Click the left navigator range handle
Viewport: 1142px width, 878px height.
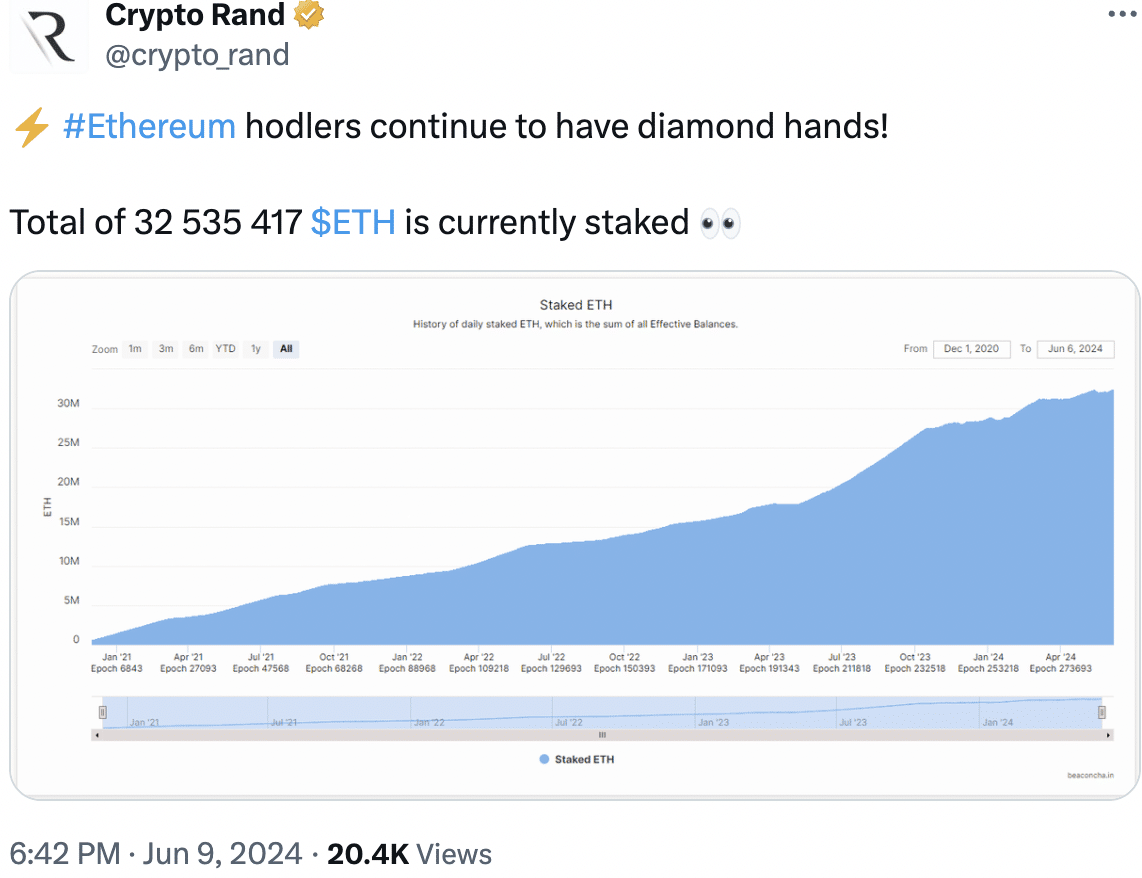coord(103,712)
